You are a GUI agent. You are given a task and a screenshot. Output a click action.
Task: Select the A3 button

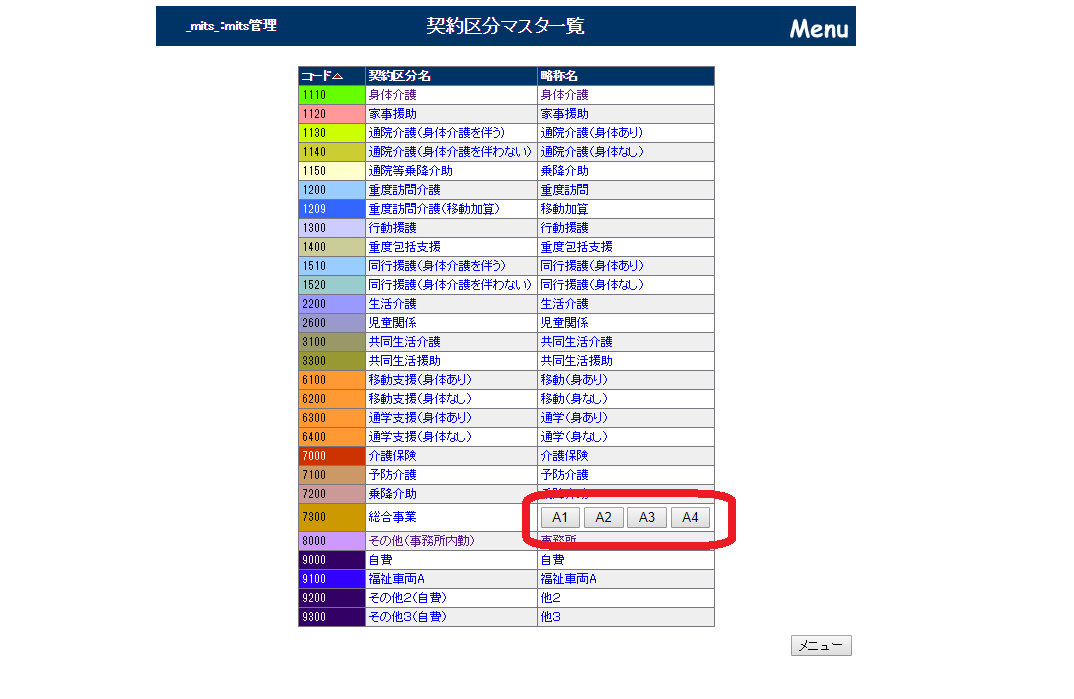coord(646,517)
